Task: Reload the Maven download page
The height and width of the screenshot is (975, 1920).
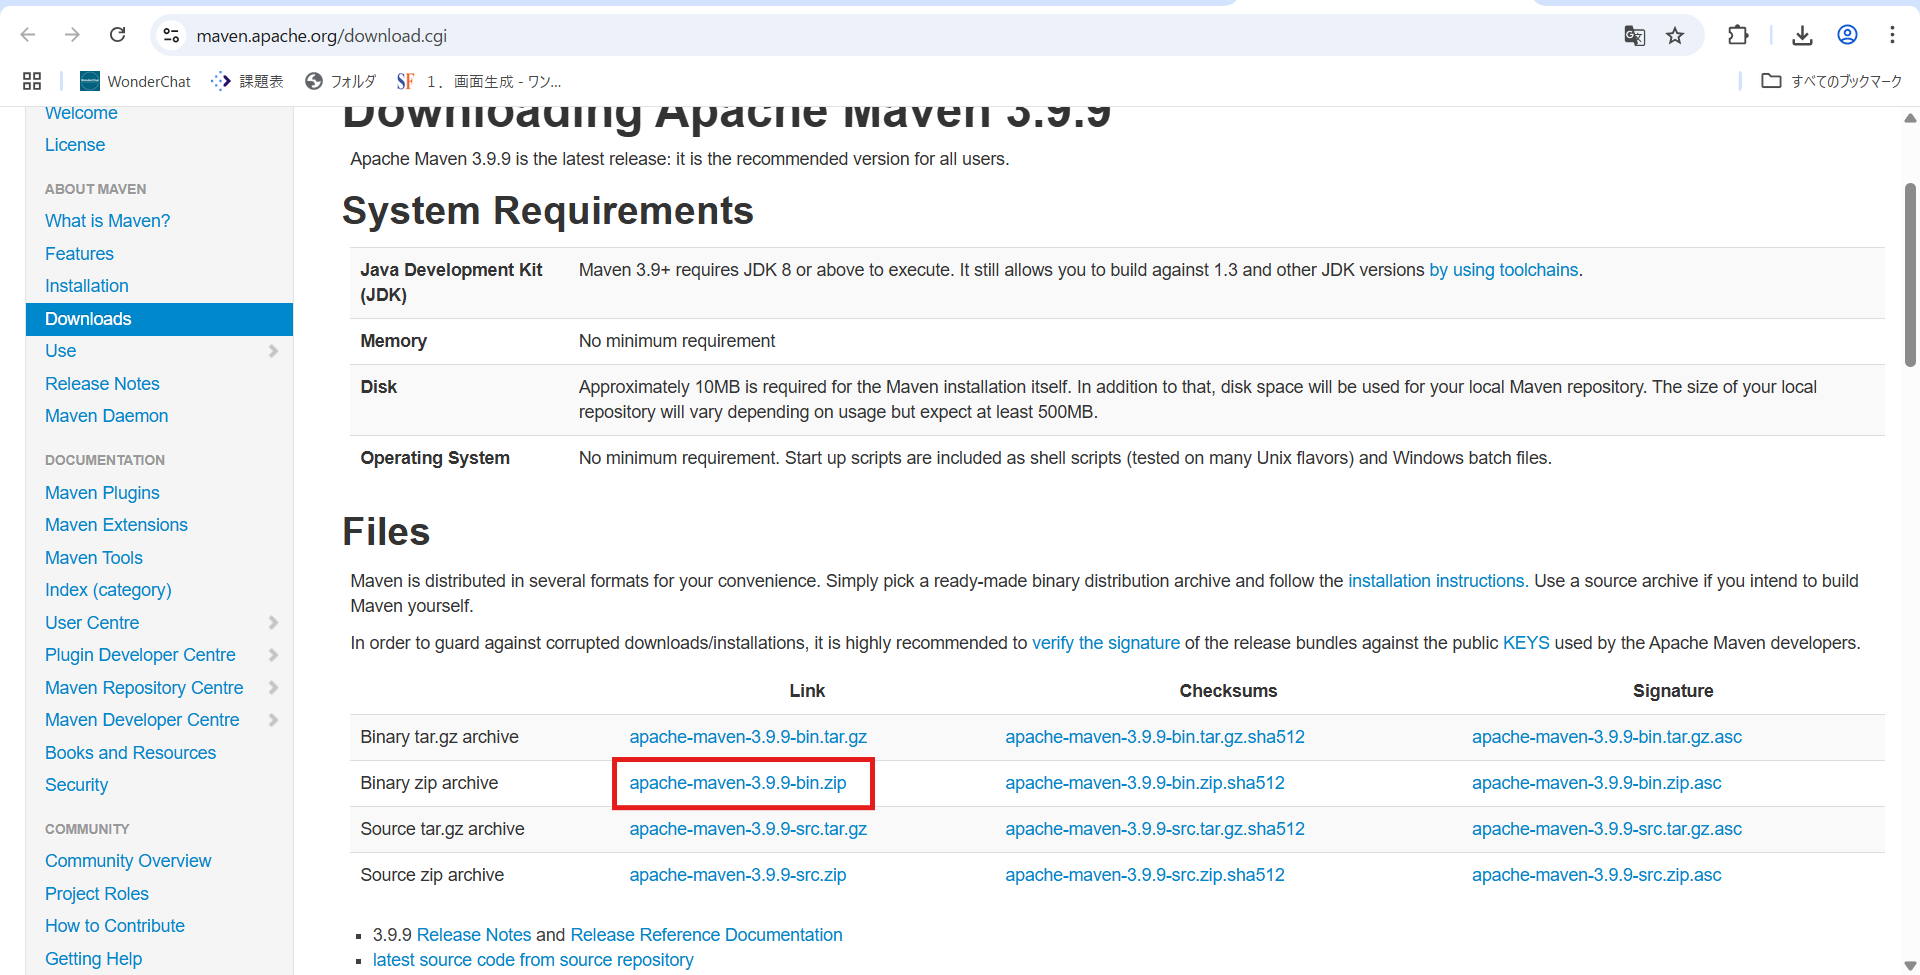Action: click(117, 35)
